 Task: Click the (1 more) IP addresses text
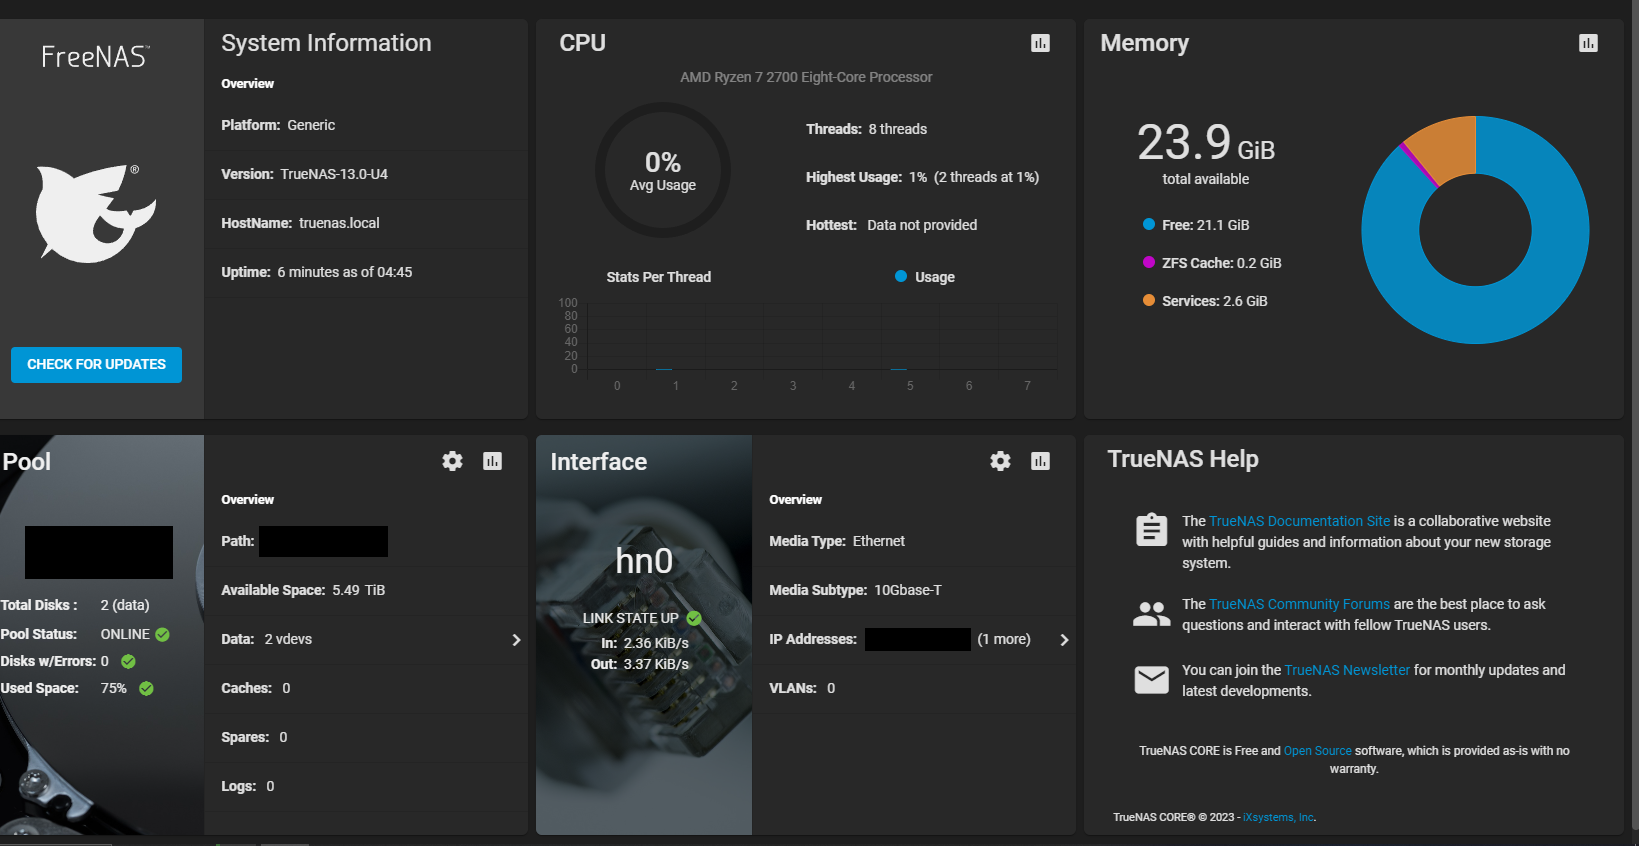tap(1003, 639)
